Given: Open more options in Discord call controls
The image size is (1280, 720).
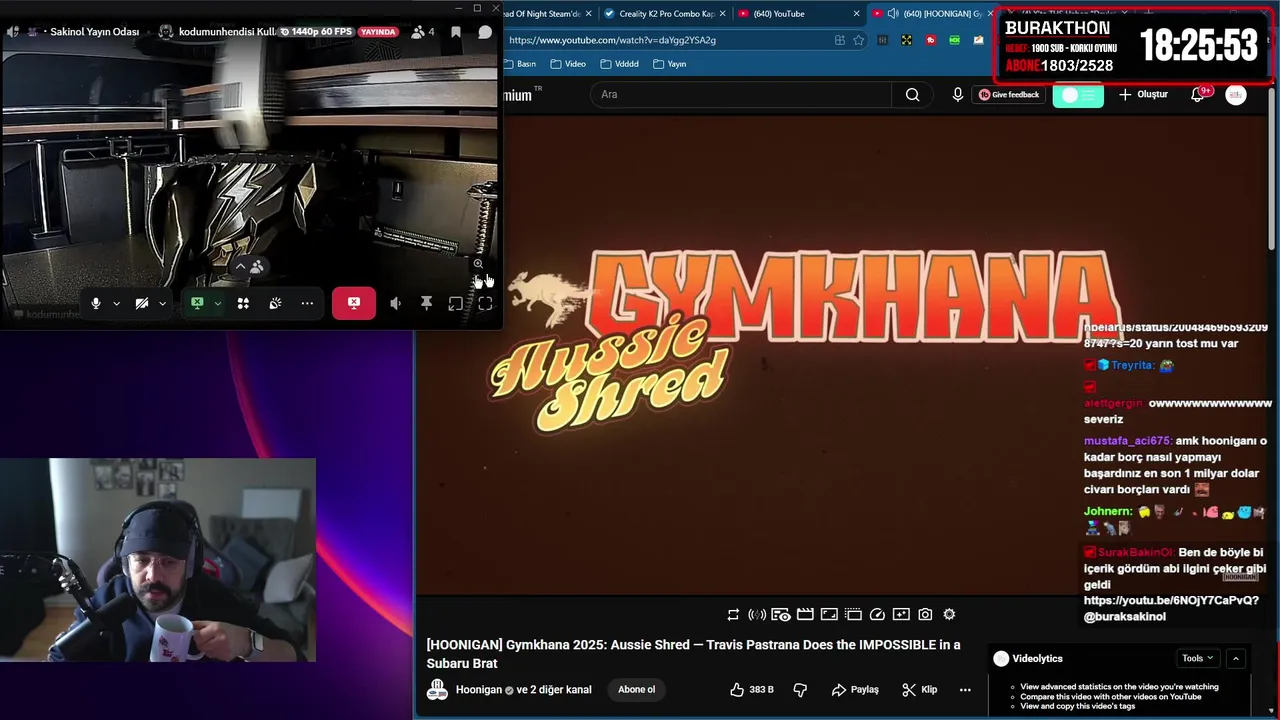Looking at the screenshot, I should pyautogui.click(x=307, y=303).
